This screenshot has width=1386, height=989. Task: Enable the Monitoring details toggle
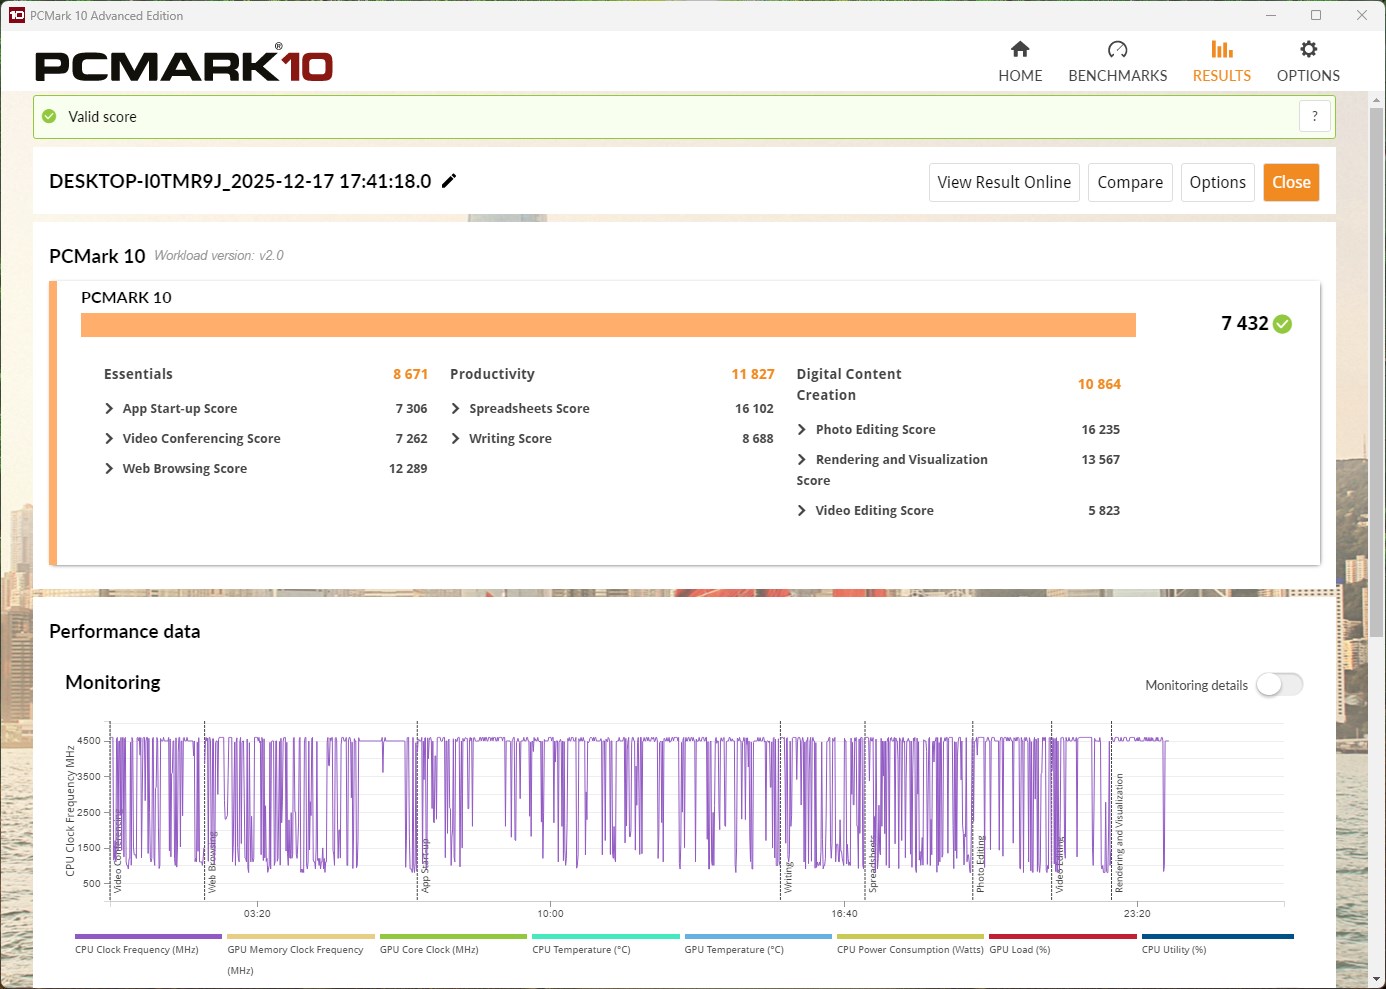(1279, 685)
